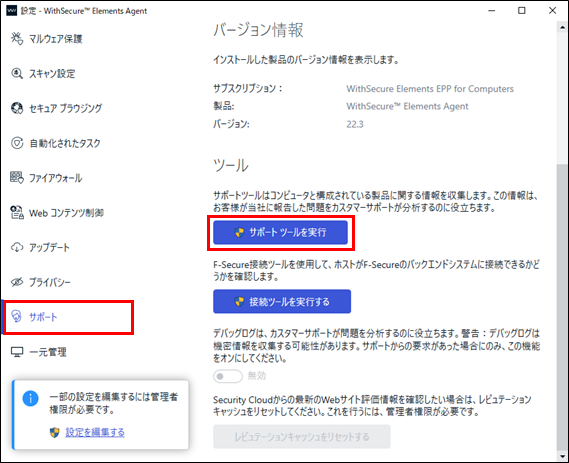
Task: Click the 製品: label
Action: click(x=224, y=106)
